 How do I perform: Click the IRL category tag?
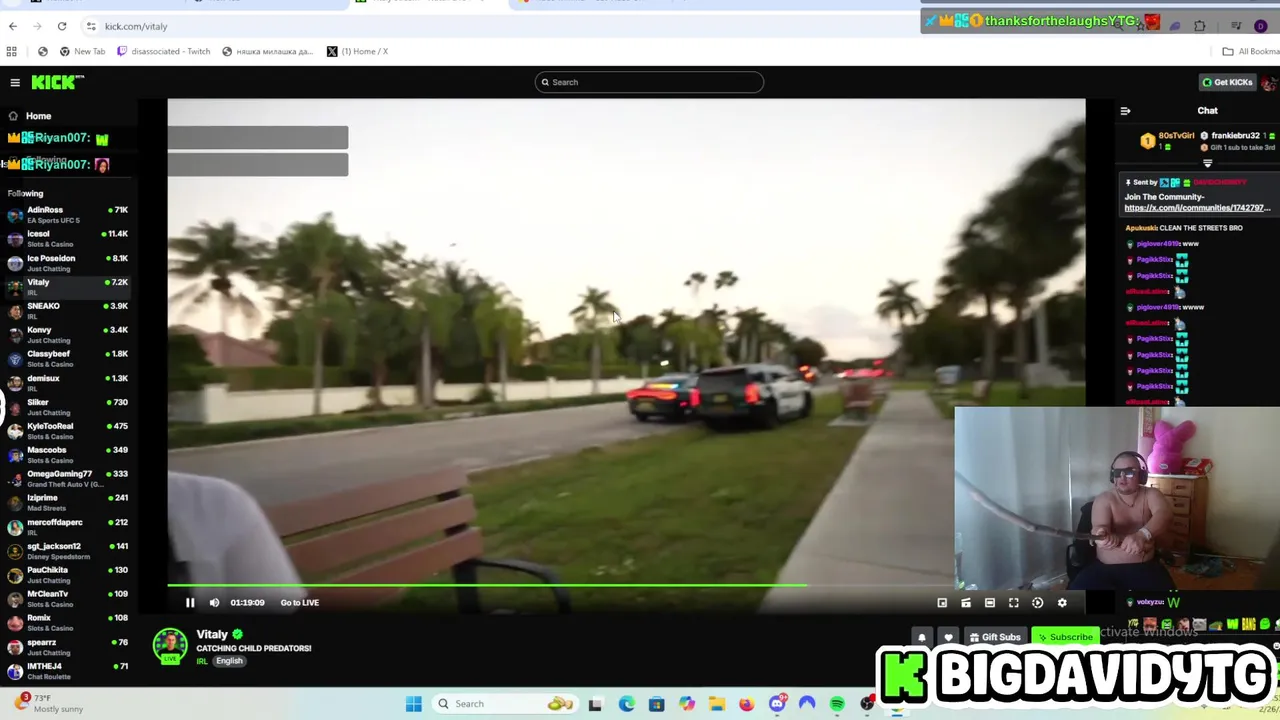point(201,661)
